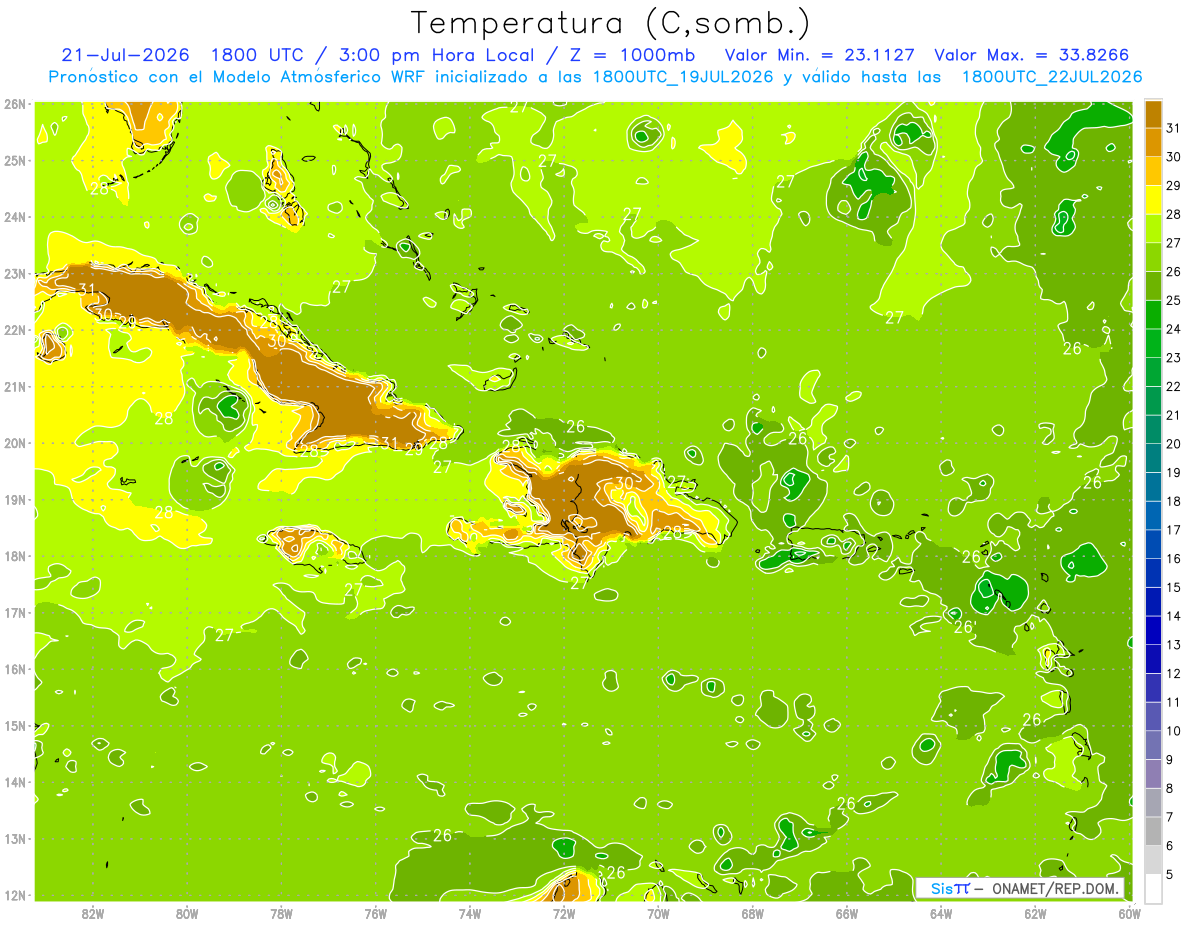Click "Valor Max. = 33.8266"

click(1032, 55)
